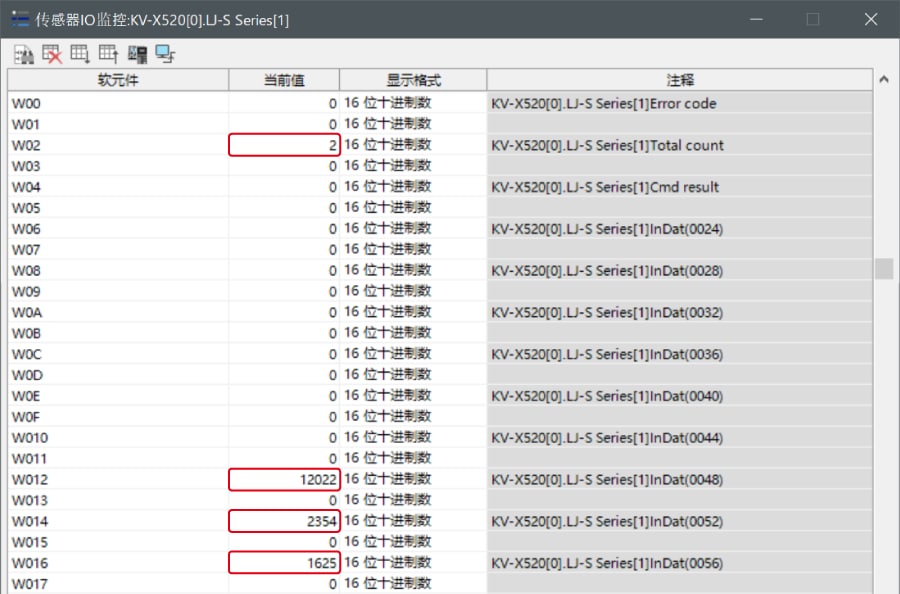The image size is (900, 594).
Task: Click the table icon with down arrow
Action: (80, 54)
